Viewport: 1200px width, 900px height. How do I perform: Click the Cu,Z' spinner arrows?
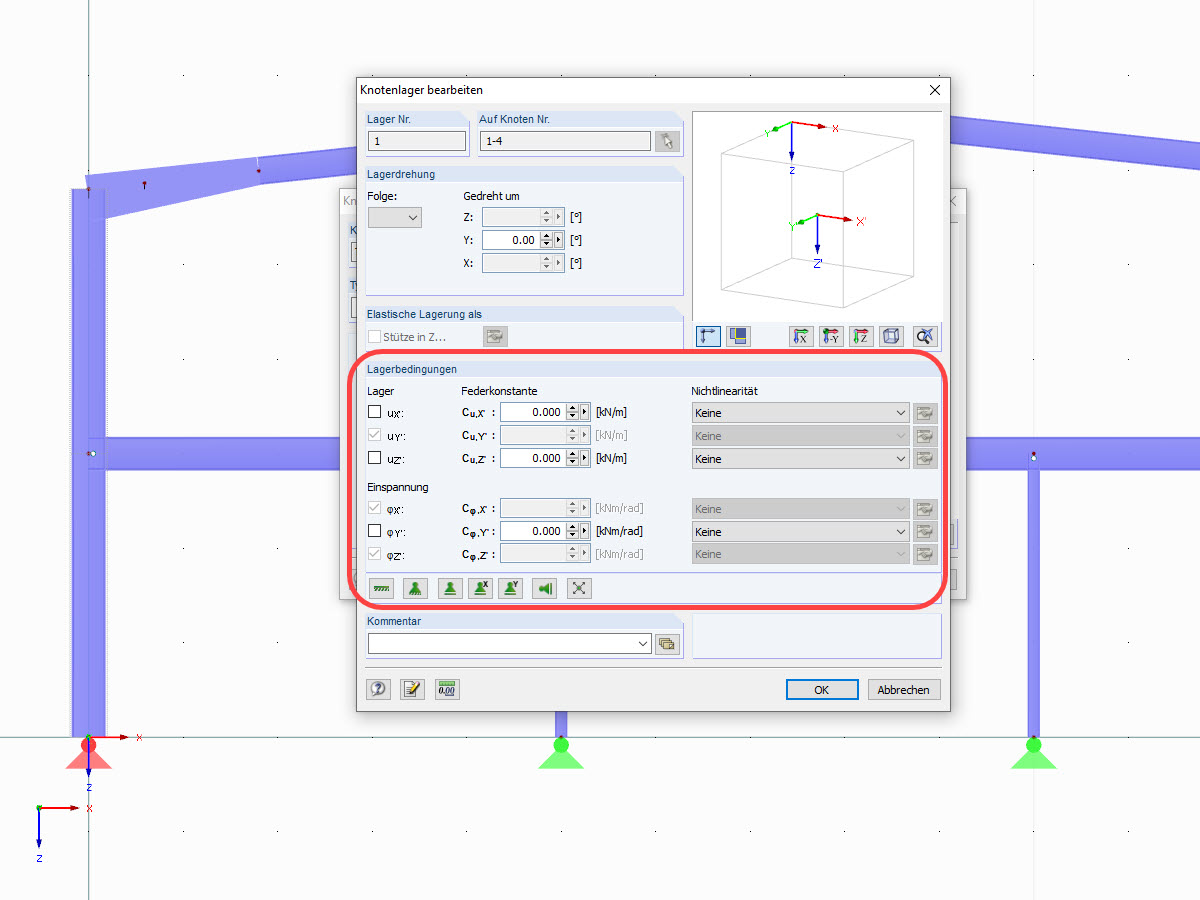pos(573,458)
